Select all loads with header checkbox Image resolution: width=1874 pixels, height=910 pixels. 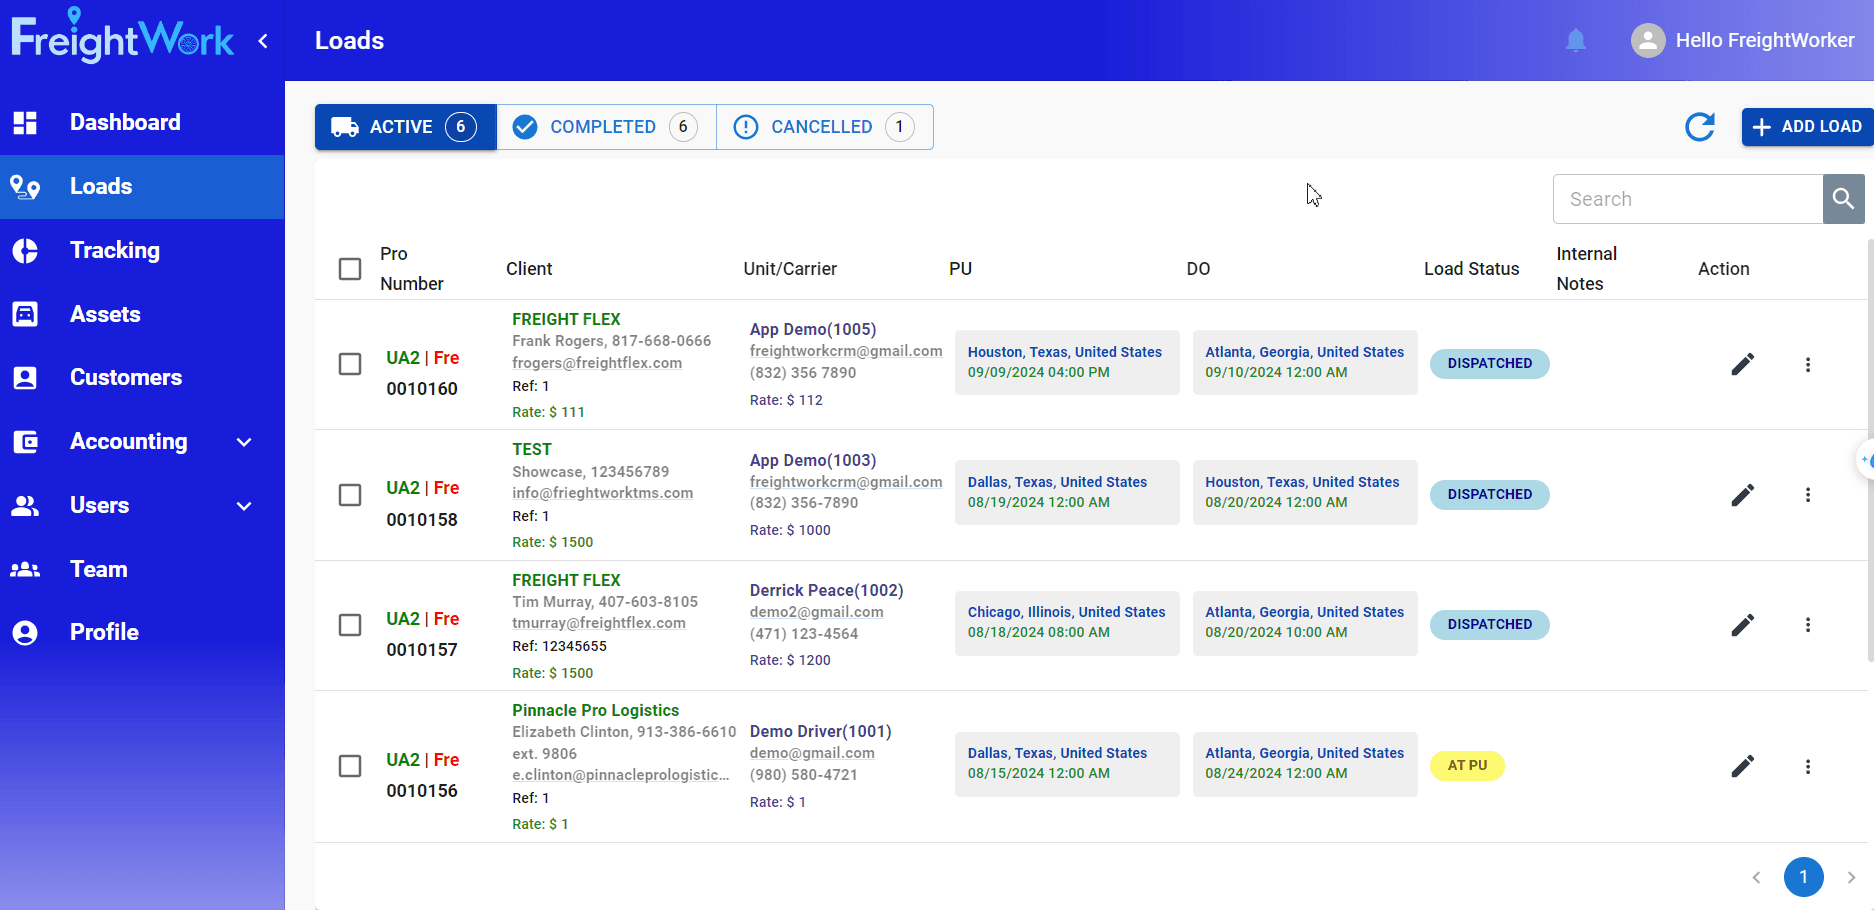click(350, 269)
